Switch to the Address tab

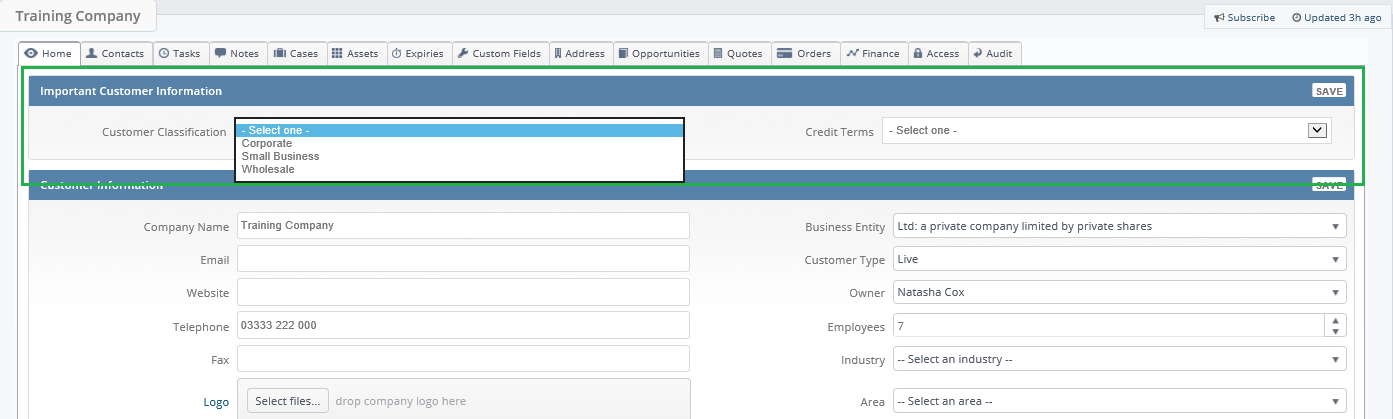pyautogui.click(x=579, y=53)
